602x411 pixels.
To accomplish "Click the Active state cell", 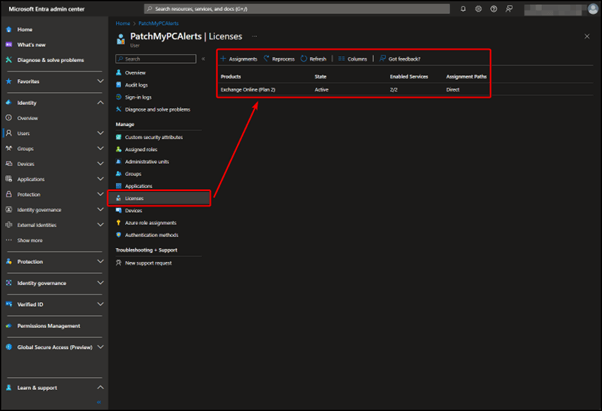I will coord(321,90).
